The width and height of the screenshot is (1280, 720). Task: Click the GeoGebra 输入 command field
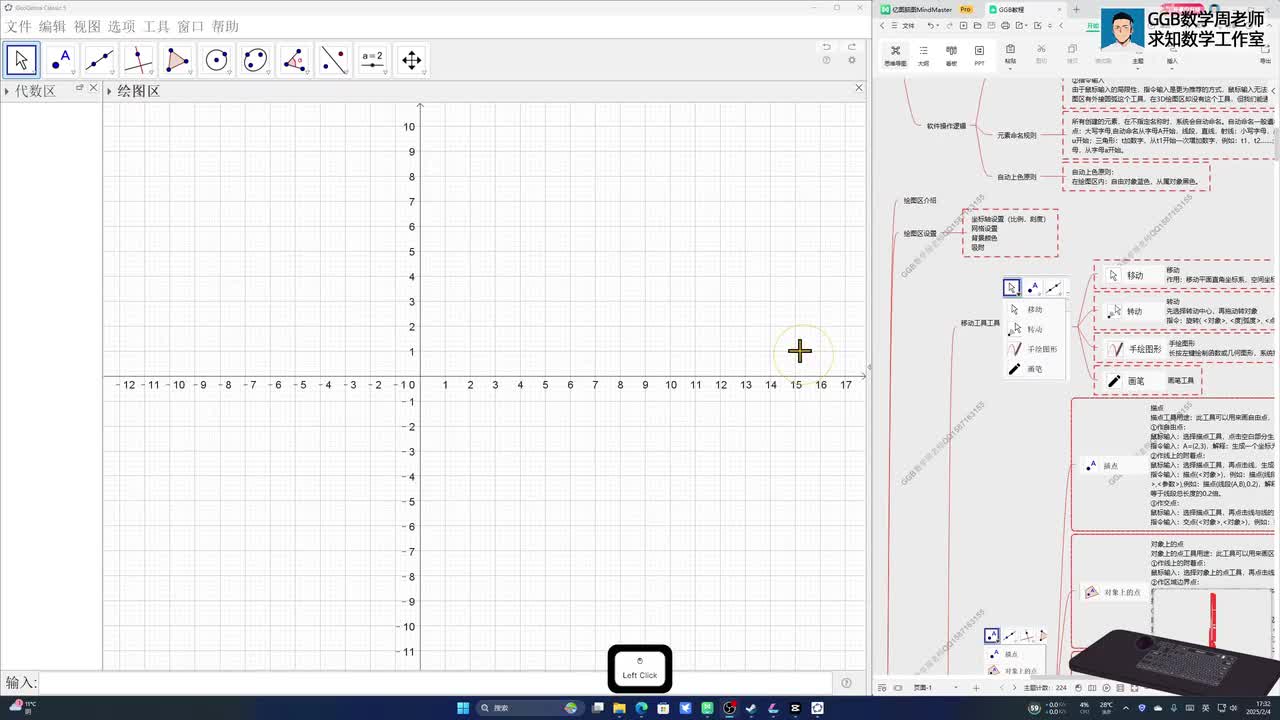coord(436,683)
